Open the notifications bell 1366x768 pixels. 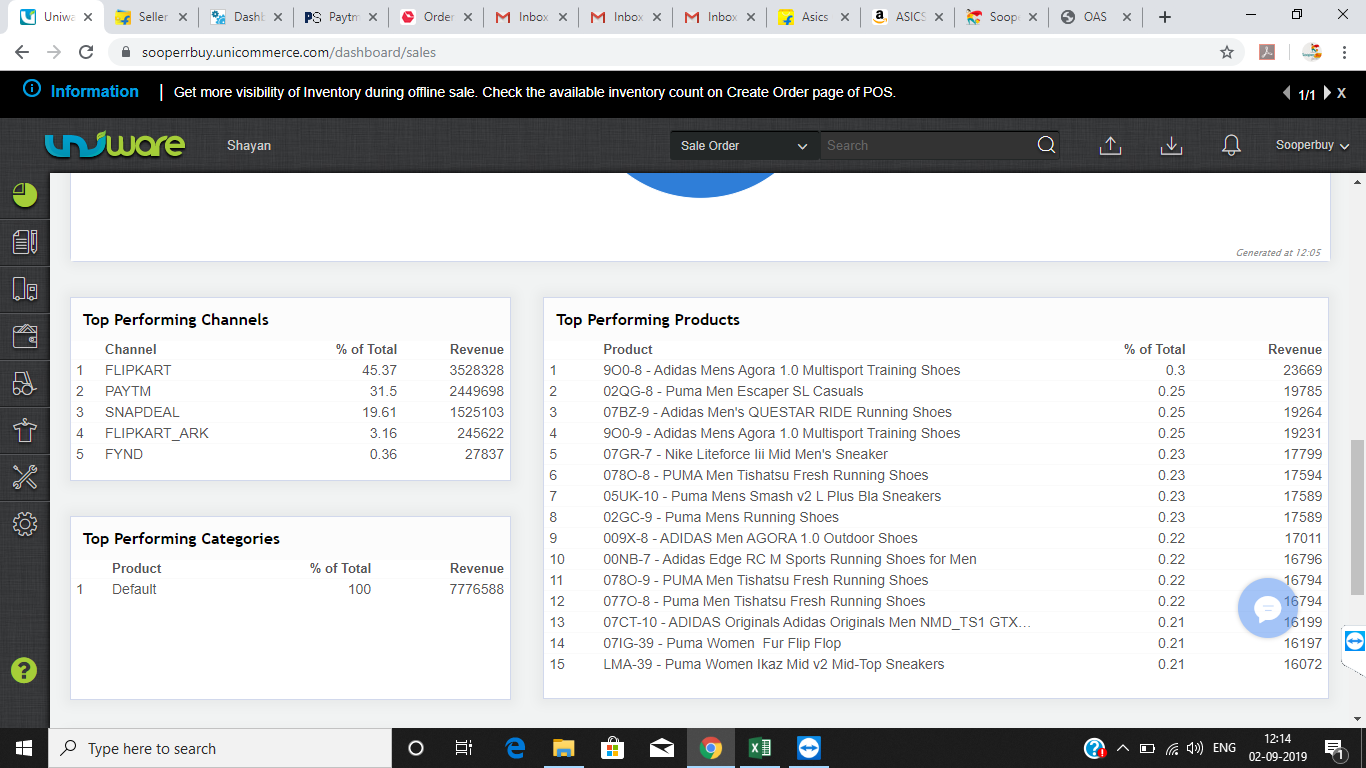[1231, 146]
